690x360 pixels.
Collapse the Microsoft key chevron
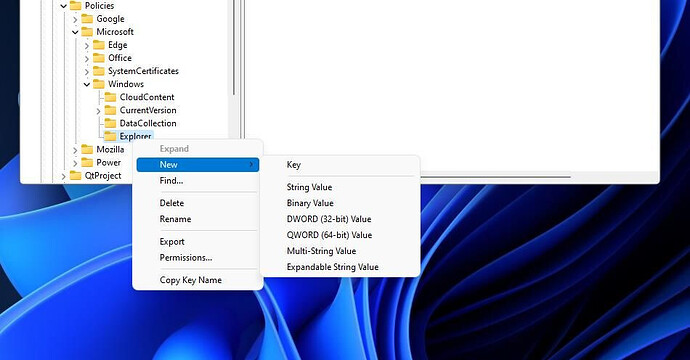point(75,32)
